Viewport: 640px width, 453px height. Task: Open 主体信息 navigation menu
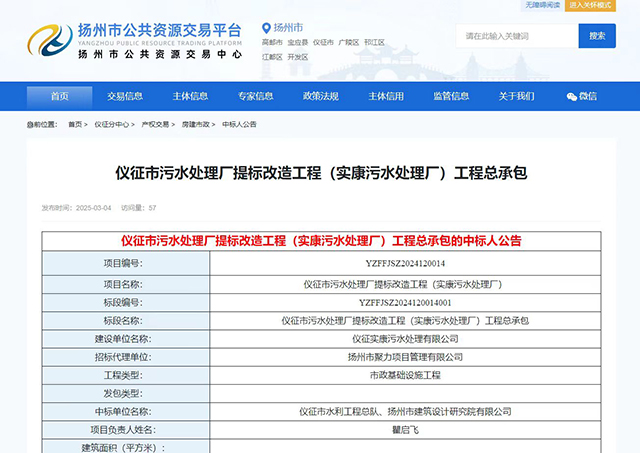190,96
